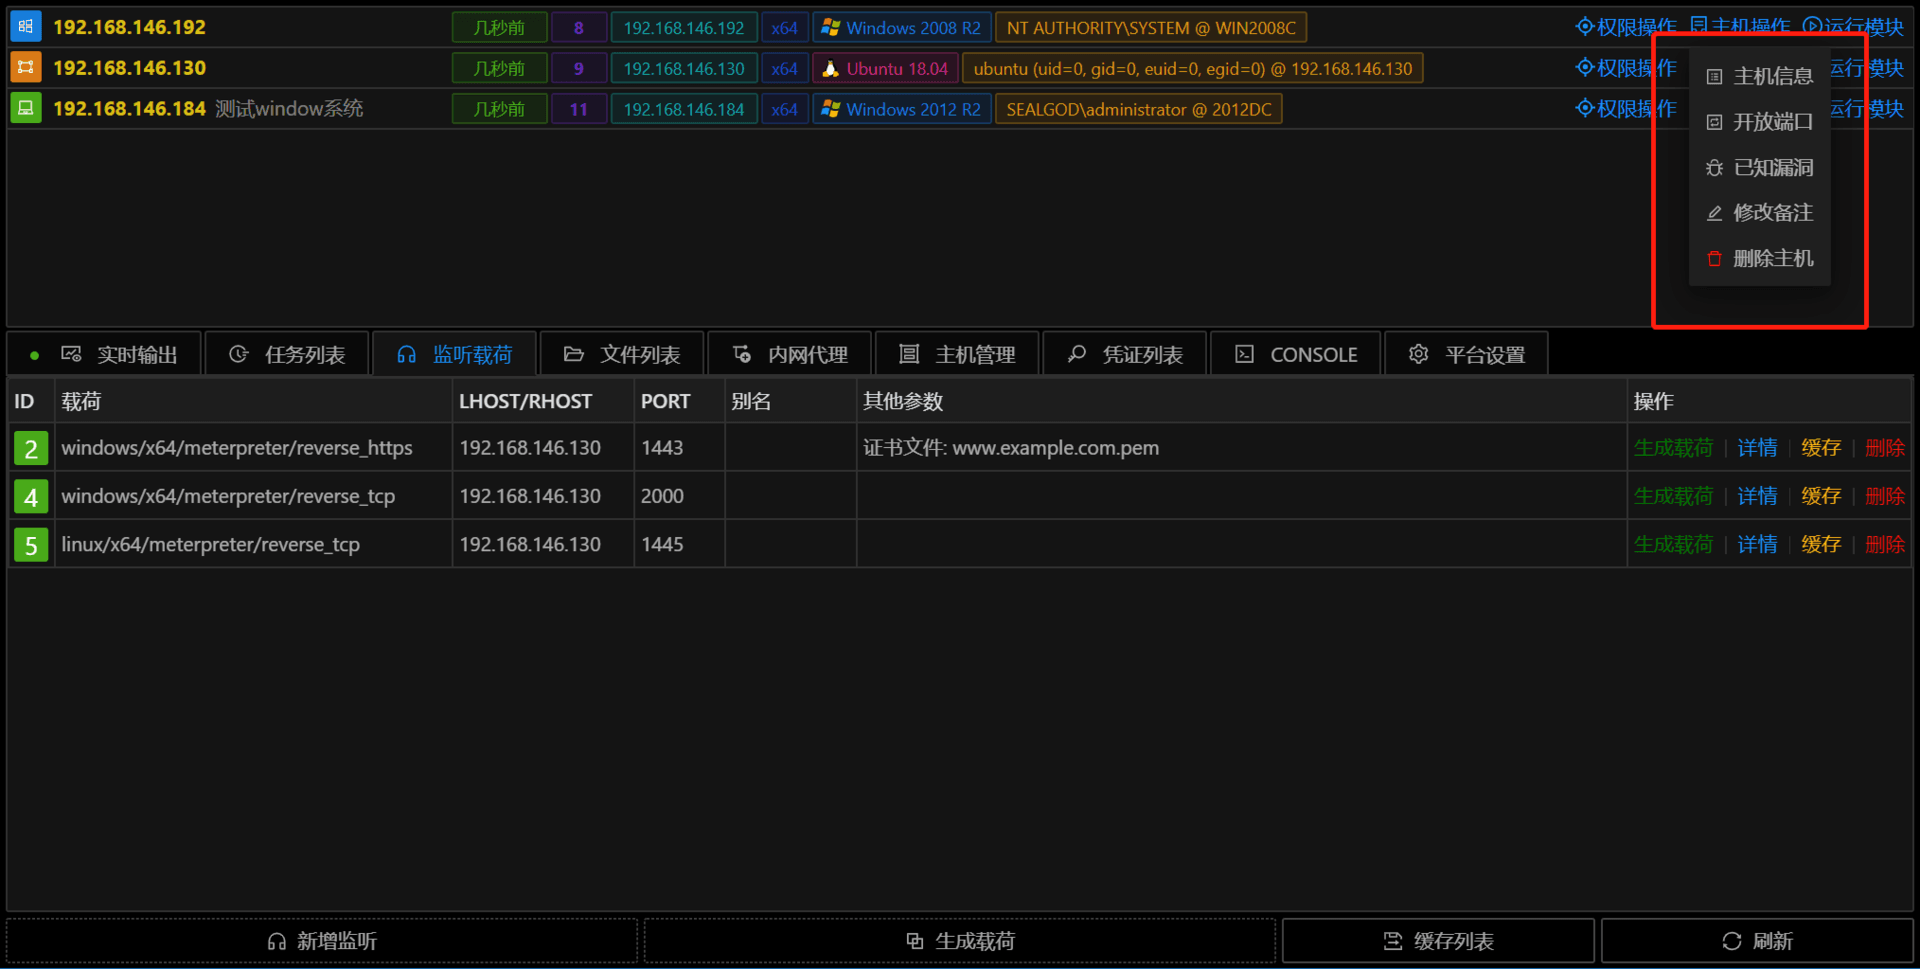1920x969 pixels.
Task: Click 生成载荷 link for linux reverse_tcp row
Action: [1673, 545]
